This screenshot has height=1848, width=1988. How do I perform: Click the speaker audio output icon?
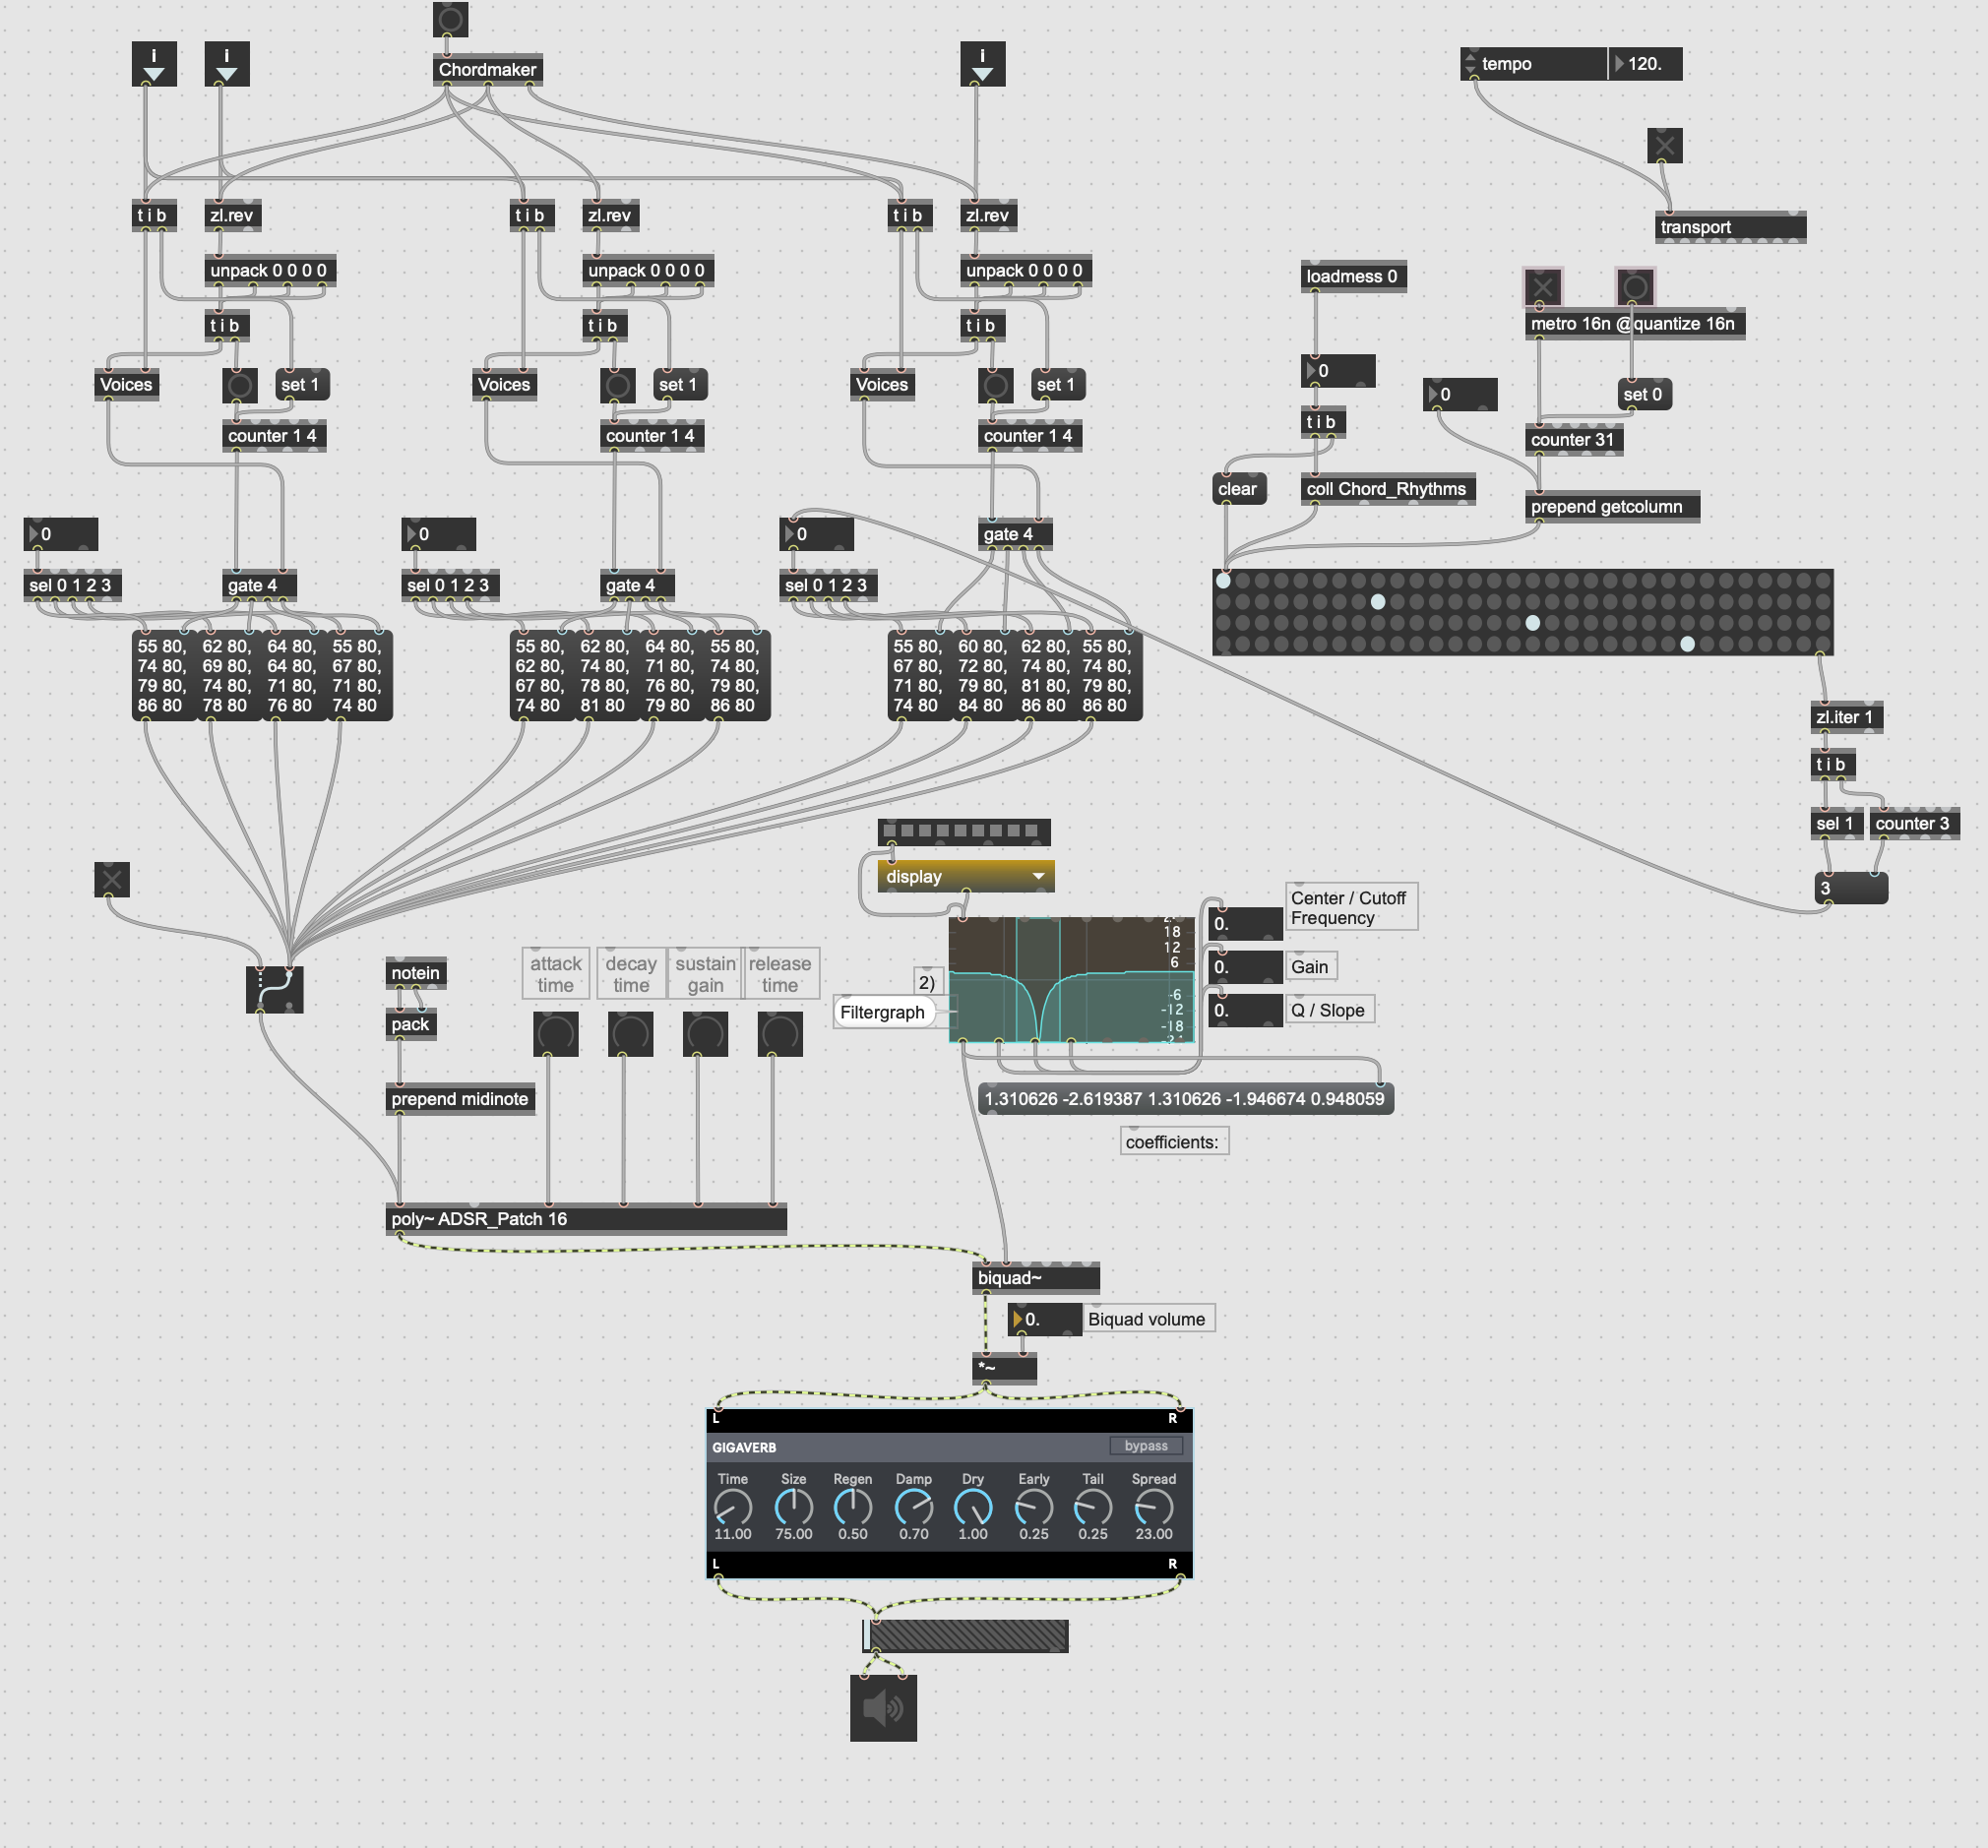(x=883, y=1708)
